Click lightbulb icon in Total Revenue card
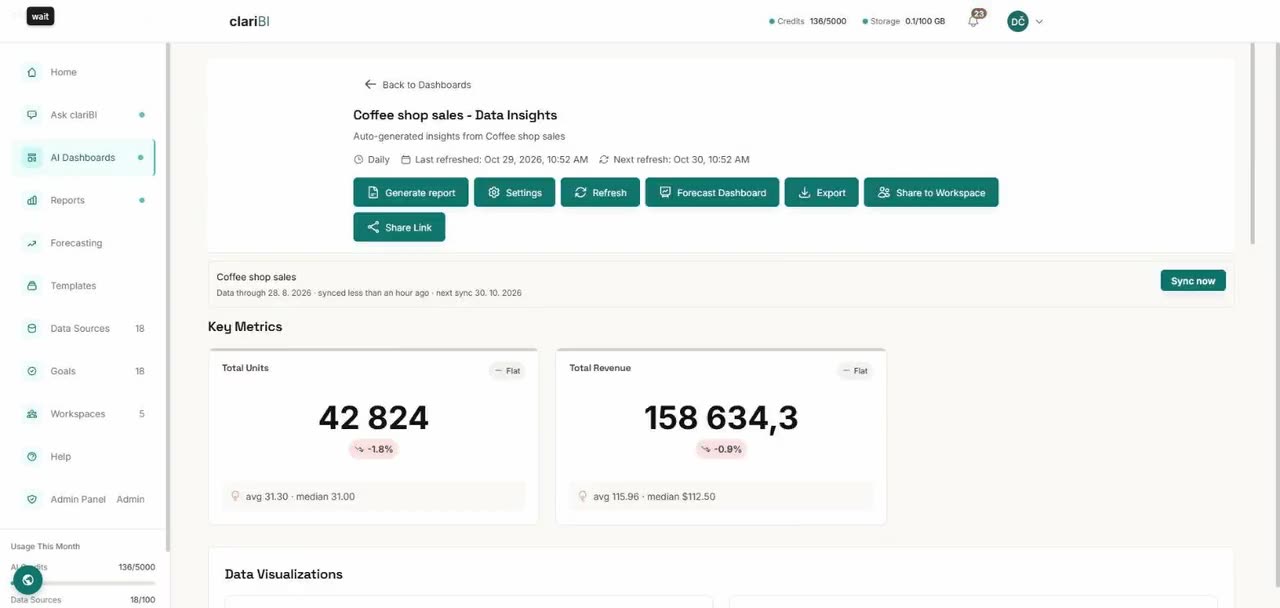The height and width of the screenshot is (608, 1280). (583, 496)
